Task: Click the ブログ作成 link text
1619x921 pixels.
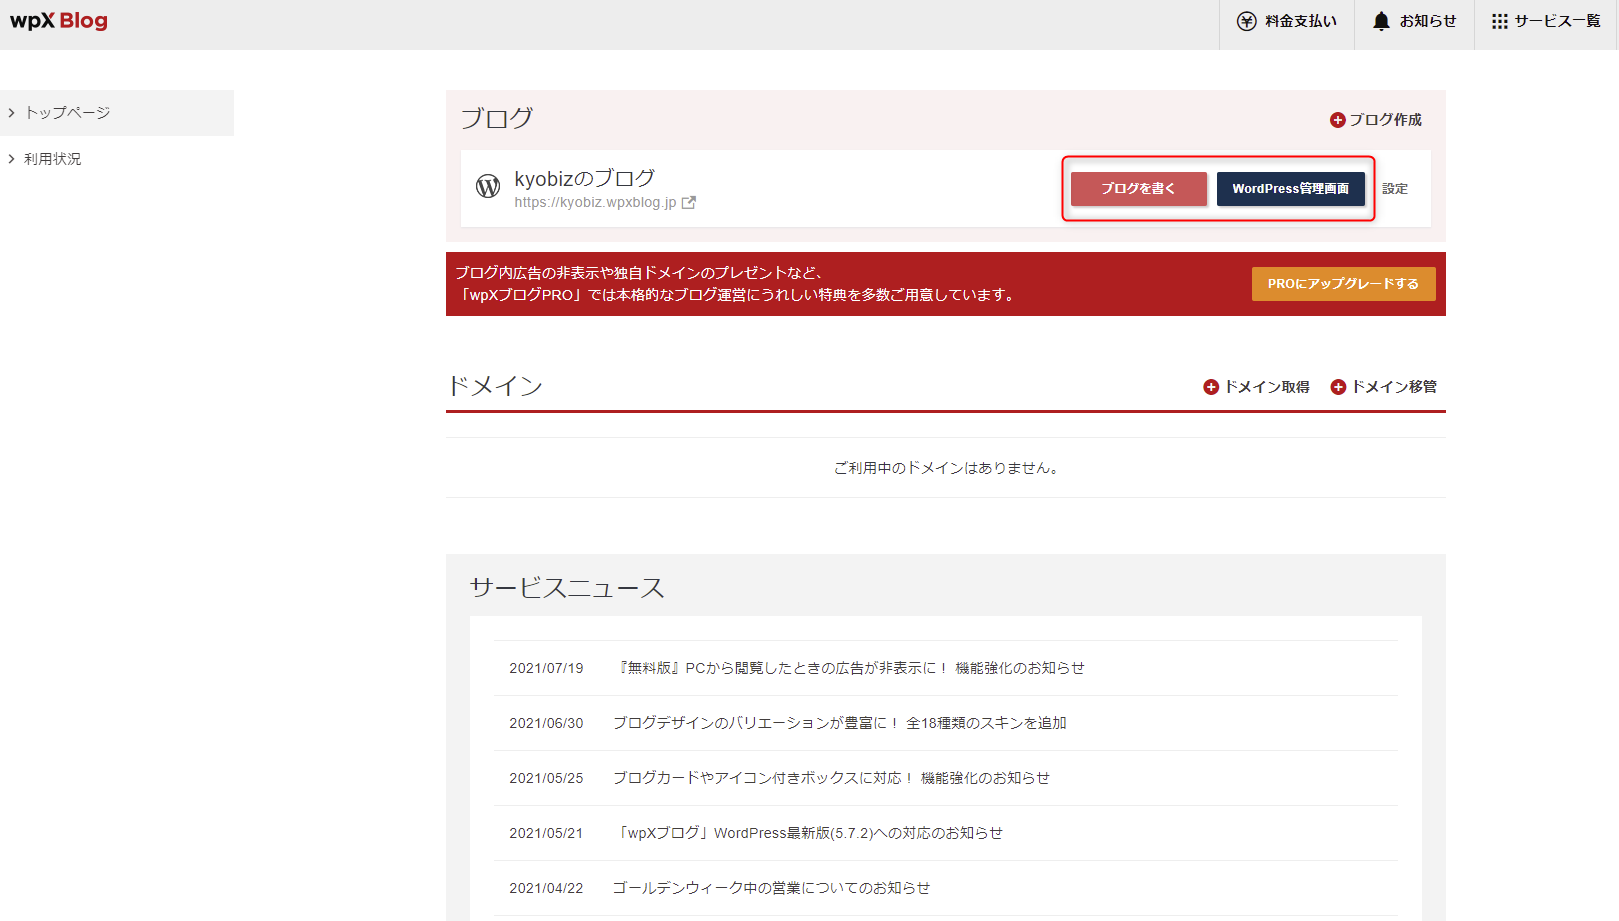Action: pos(1385,120)
